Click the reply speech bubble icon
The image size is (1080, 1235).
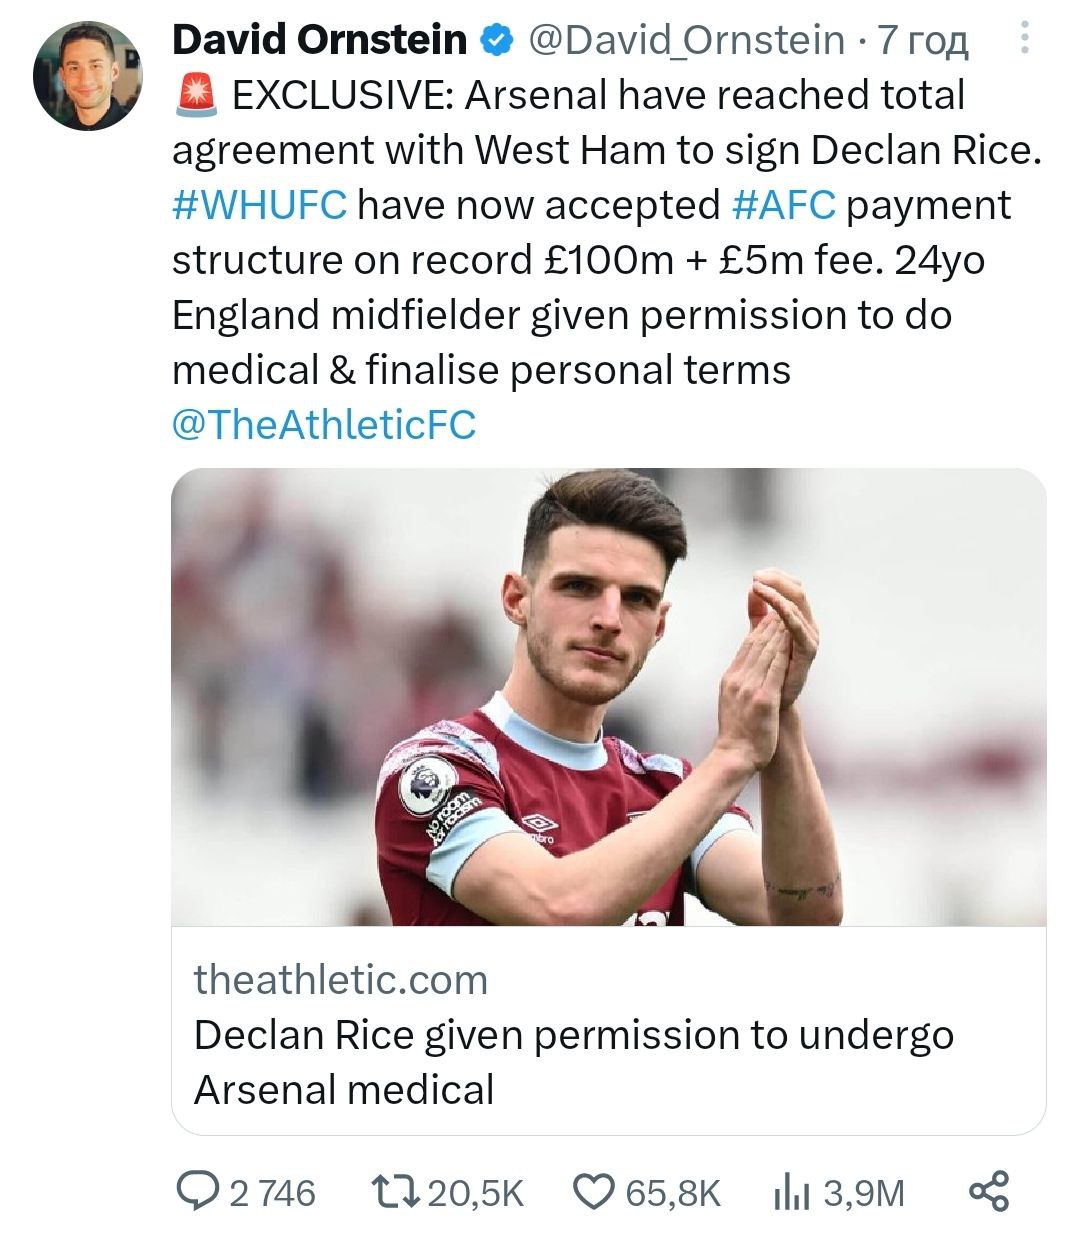click(x=200, y=1191)
